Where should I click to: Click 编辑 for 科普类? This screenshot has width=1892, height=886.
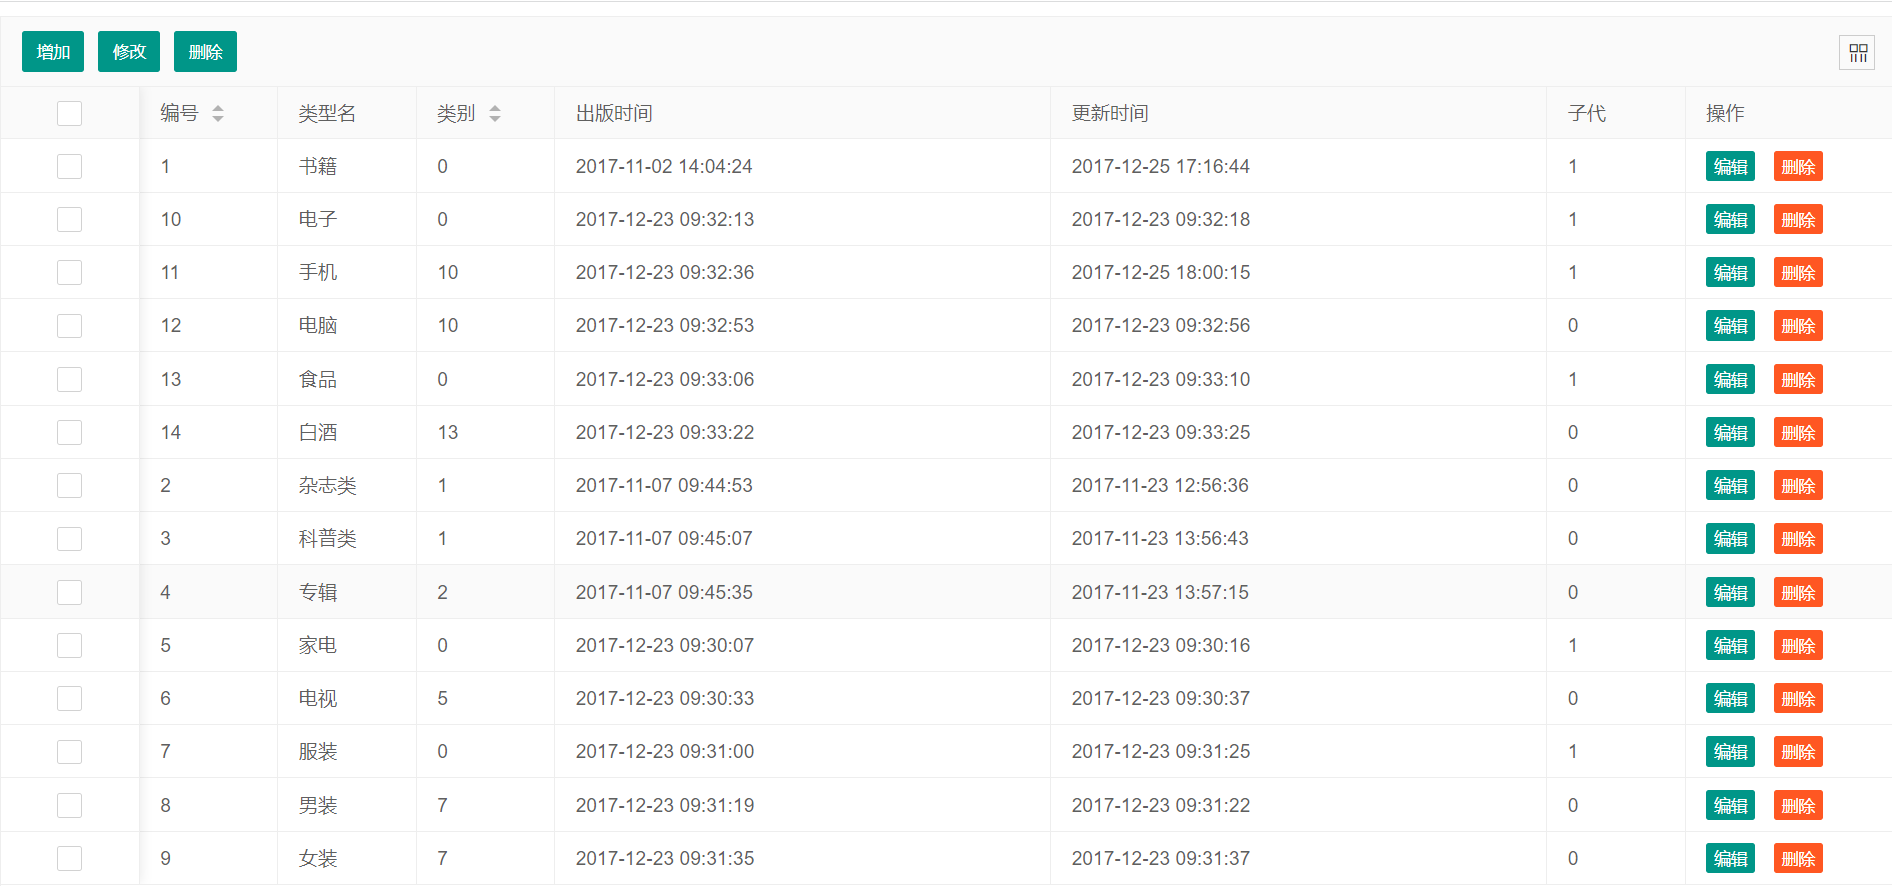pyautogui.click(x=1730, y=538)
